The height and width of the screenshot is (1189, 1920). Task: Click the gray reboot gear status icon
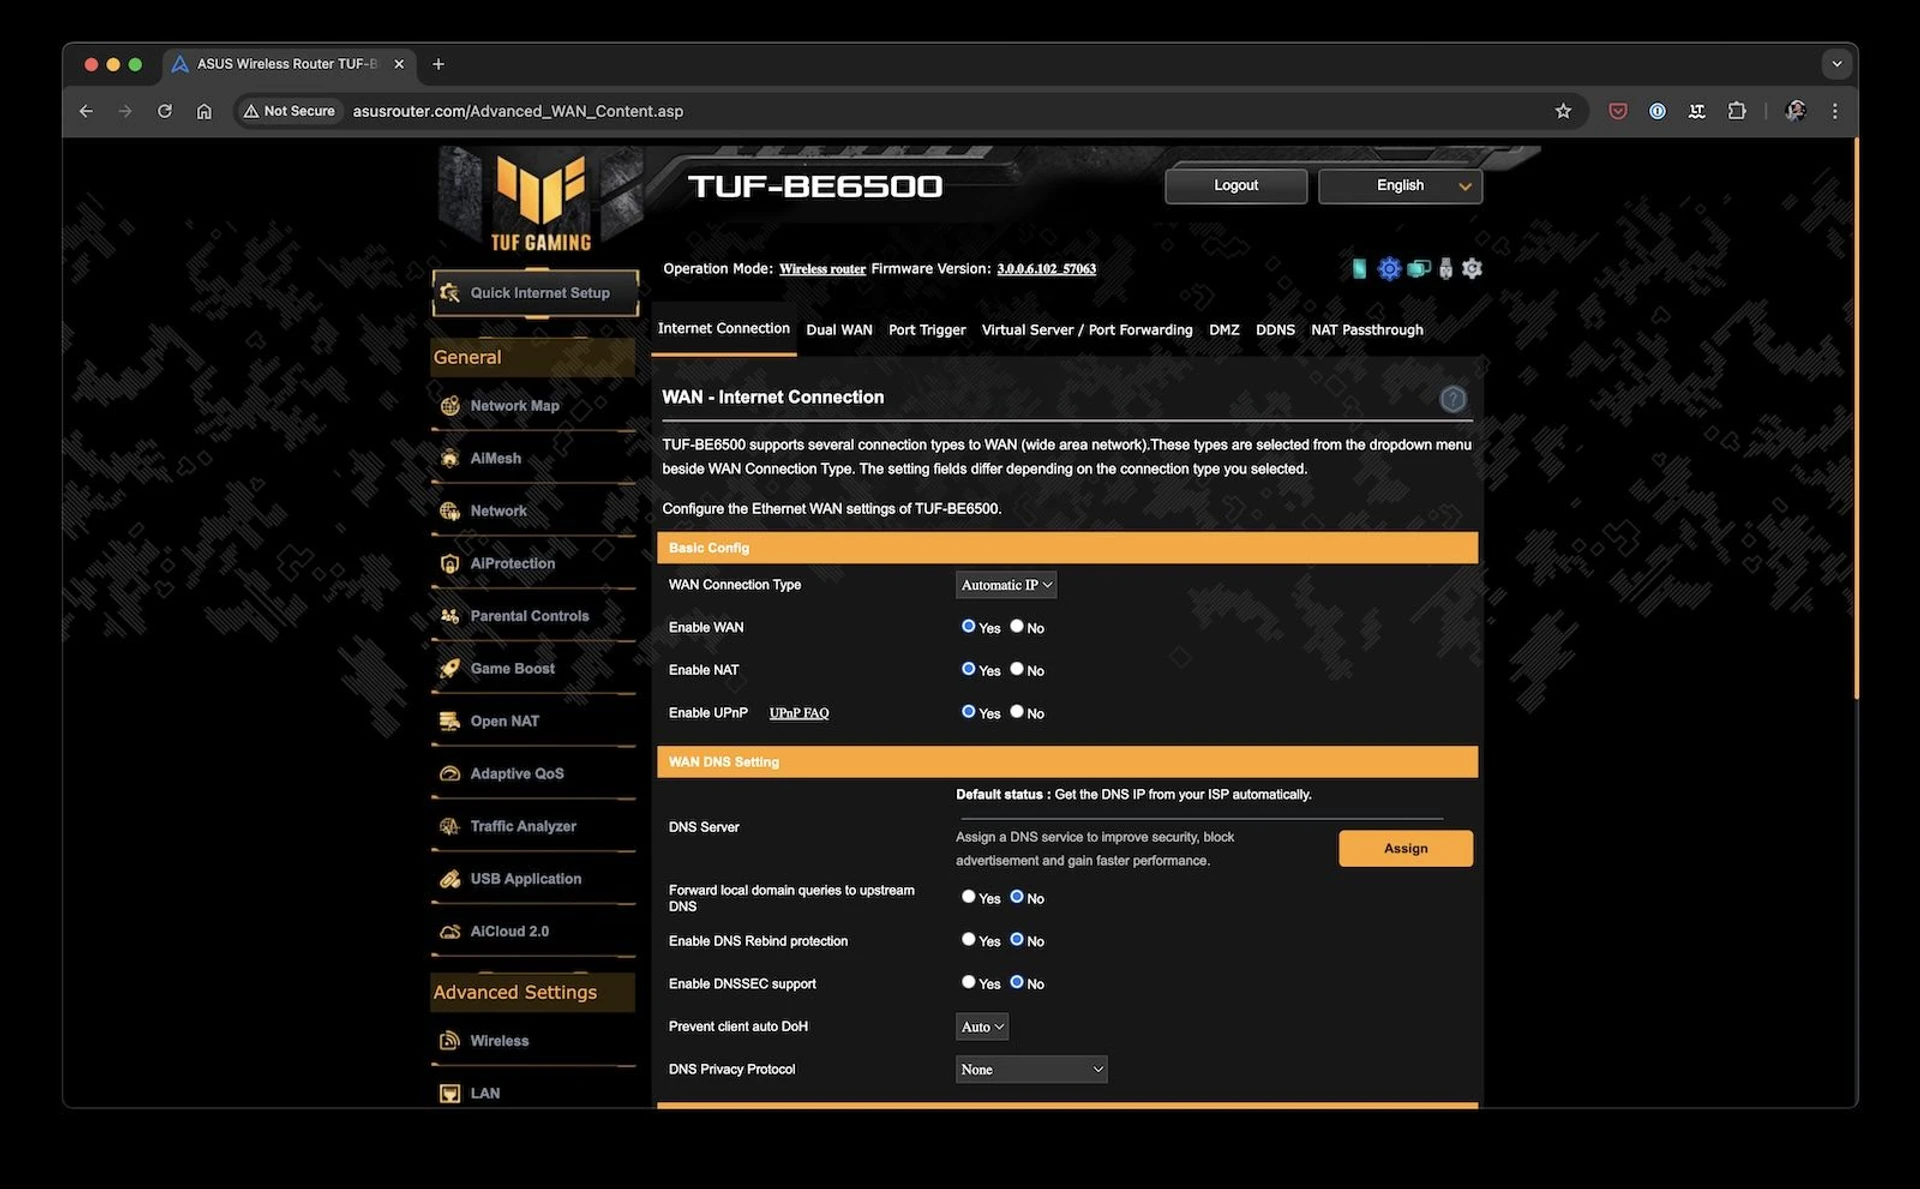[1471, 268]
